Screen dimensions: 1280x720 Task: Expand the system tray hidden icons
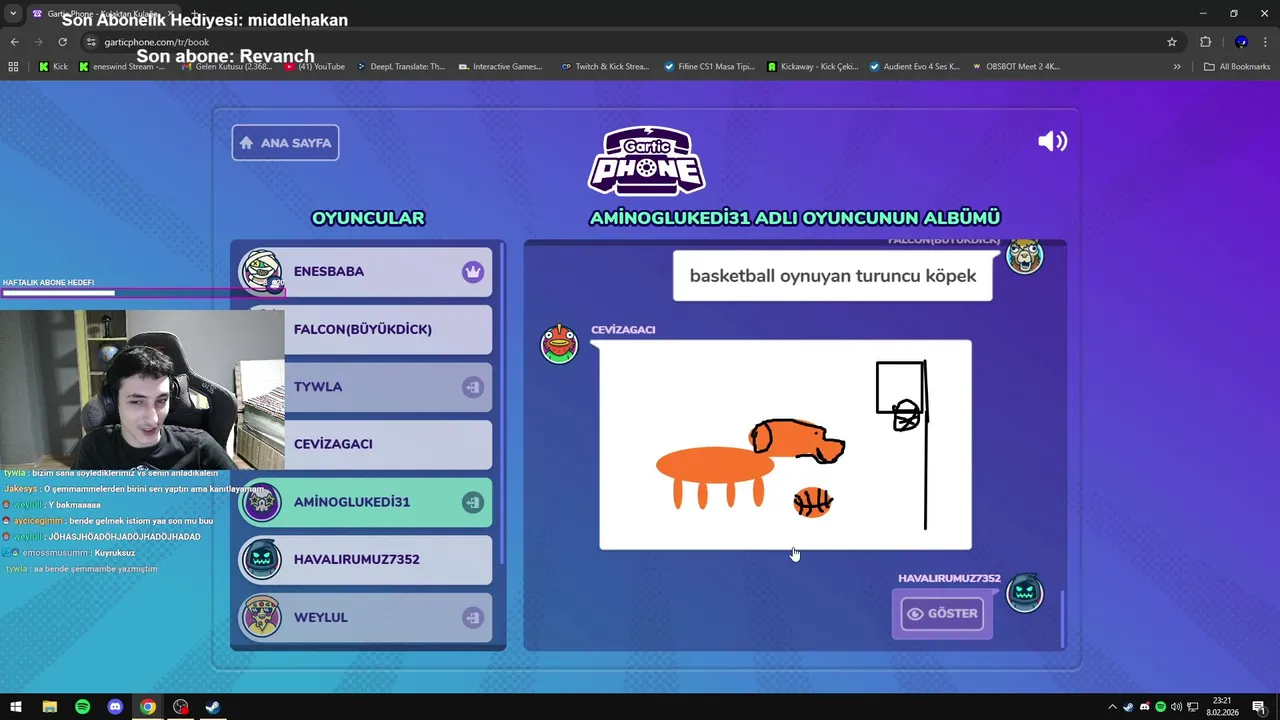(1112, 707)
